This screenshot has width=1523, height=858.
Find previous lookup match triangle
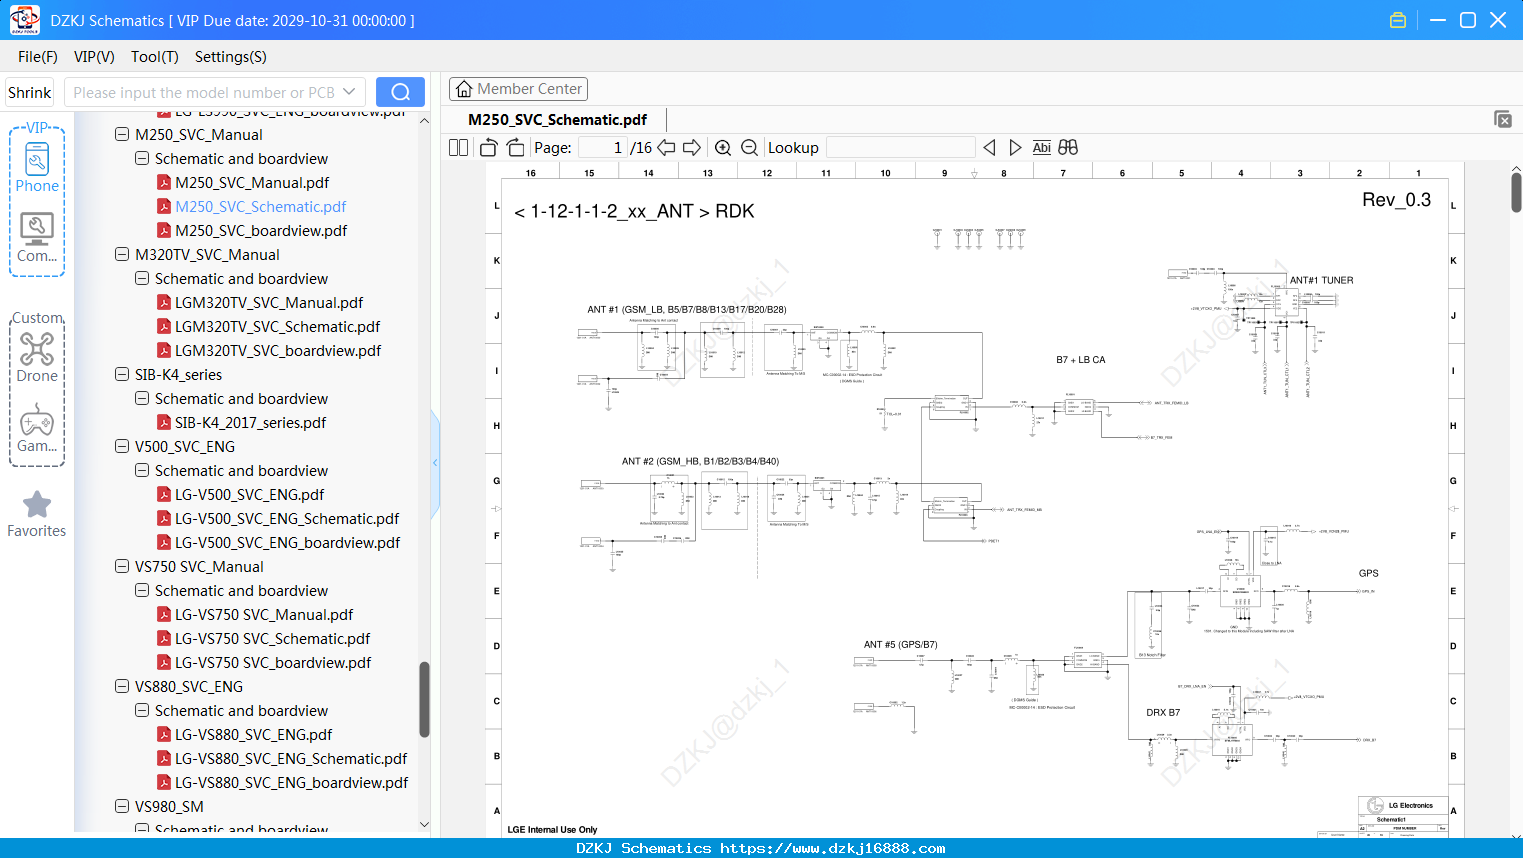pos(989,147)
